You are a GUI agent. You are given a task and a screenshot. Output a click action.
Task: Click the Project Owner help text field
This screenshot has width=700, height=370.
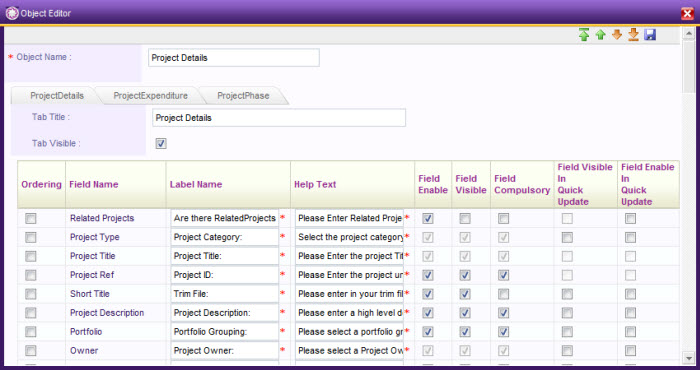(349, 351)
